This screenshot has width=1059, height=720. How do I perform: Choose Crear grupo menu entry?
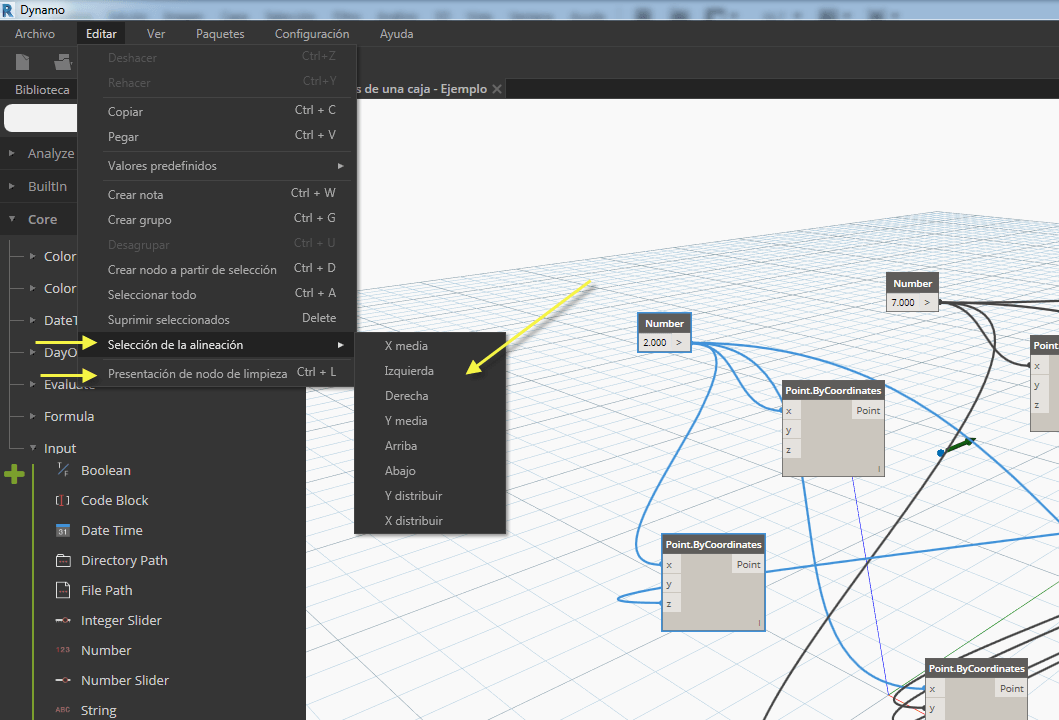[217, 220]
